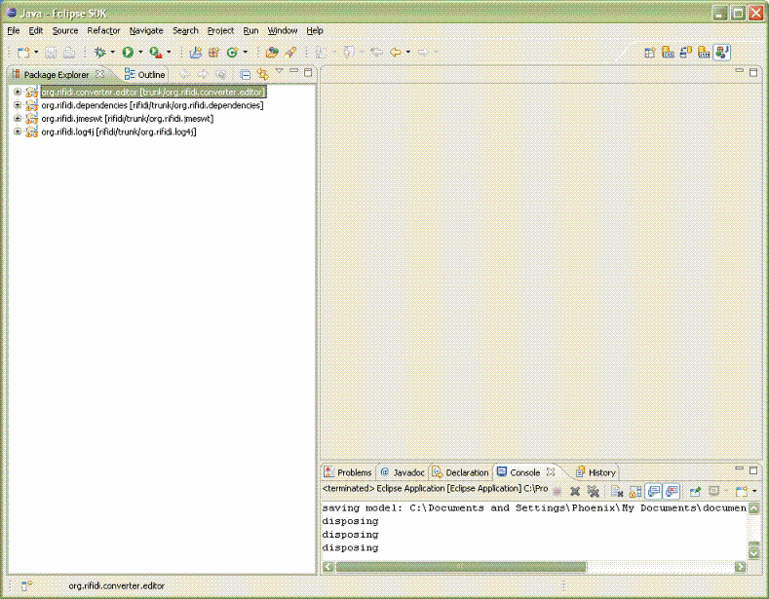Open the Package Explorer view menu triangle
769x599 pixels.
280,71
